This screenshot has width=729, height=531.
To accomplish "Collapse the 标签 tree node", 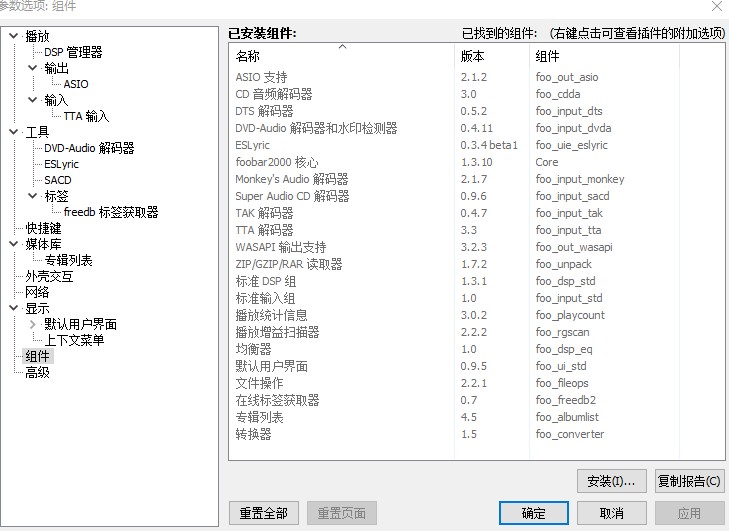I will click(33, 196).
